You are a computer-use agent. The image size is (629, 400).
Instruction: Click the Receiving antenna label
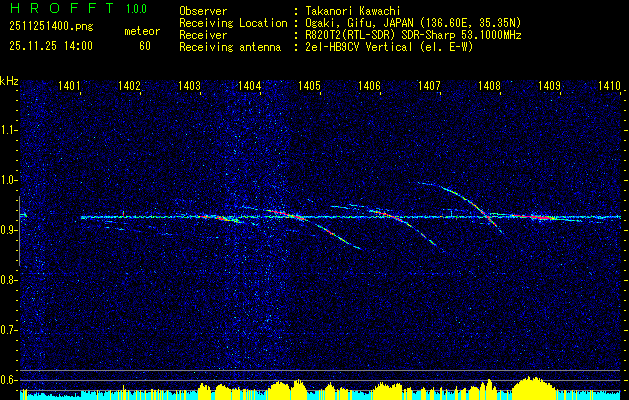(230, 47)
